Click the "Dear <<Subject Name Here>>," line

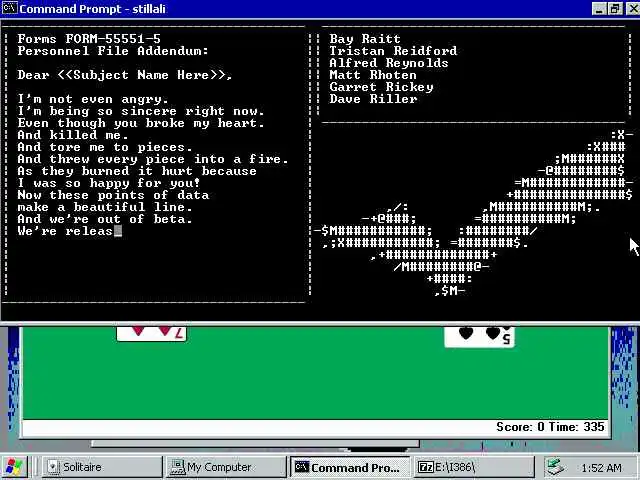(125, 75)
